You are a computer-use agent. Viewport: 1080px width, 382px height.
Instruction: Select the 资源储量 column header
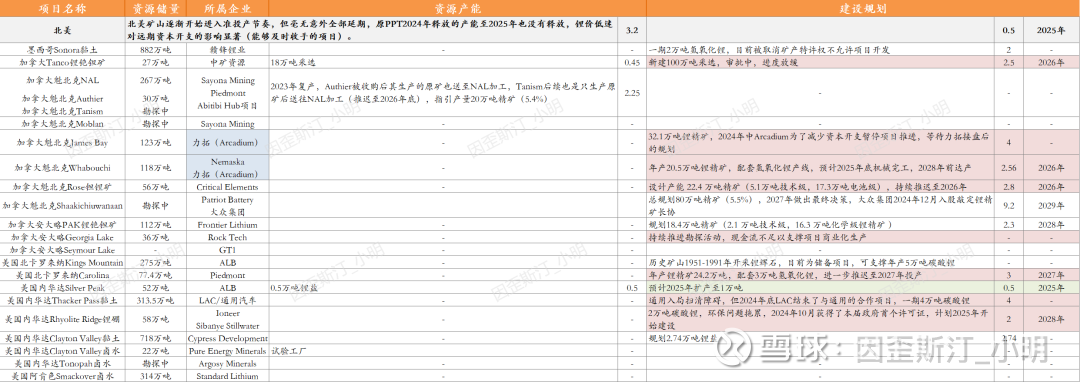156,9
